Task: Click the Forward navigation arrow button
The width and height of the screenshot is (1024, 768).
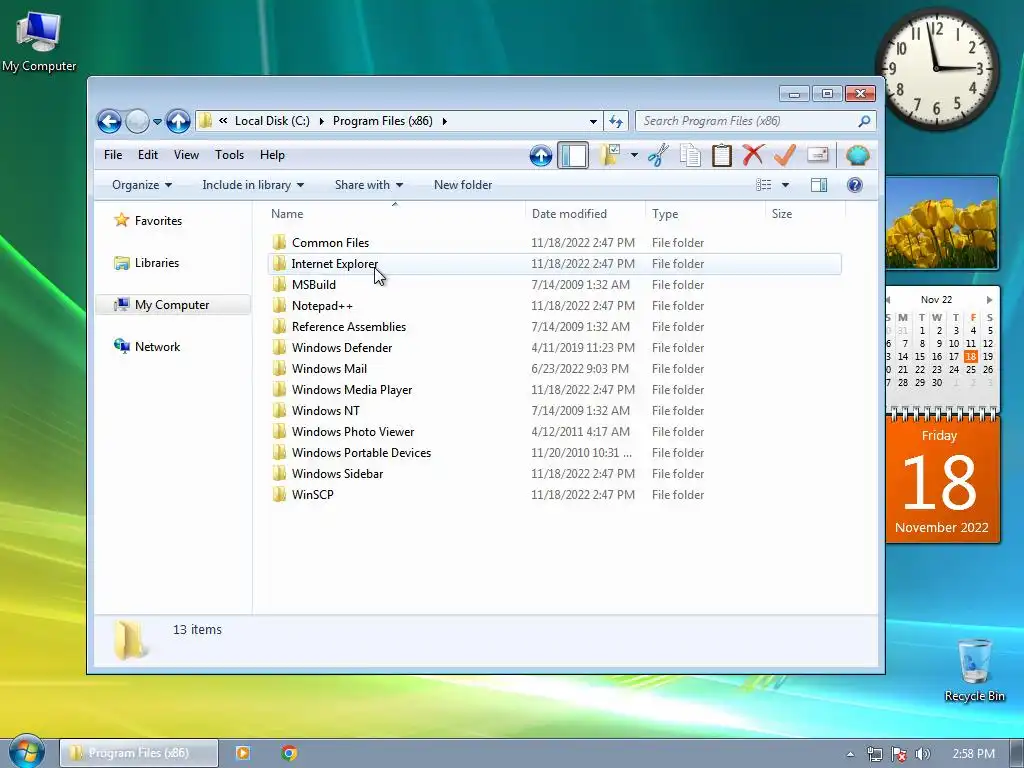Action: pos(136,121)
